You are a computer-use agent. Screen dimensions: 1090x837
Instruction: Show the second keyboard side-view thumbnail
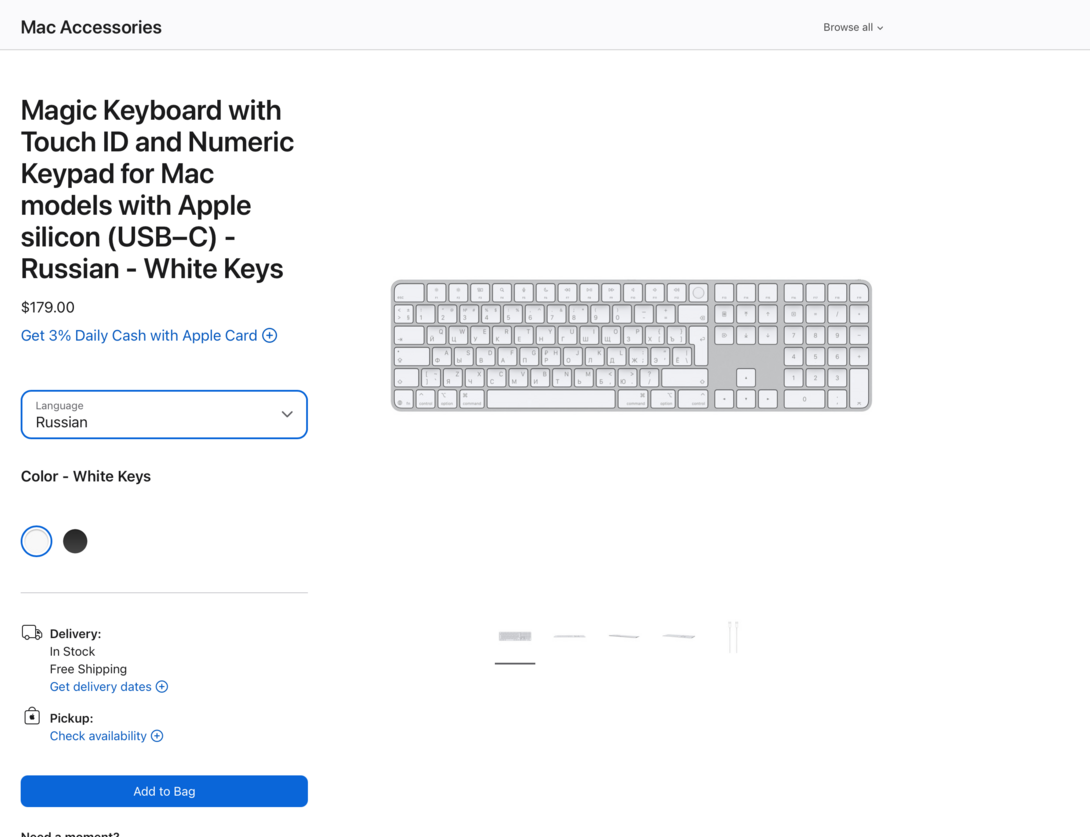point(570,636)
